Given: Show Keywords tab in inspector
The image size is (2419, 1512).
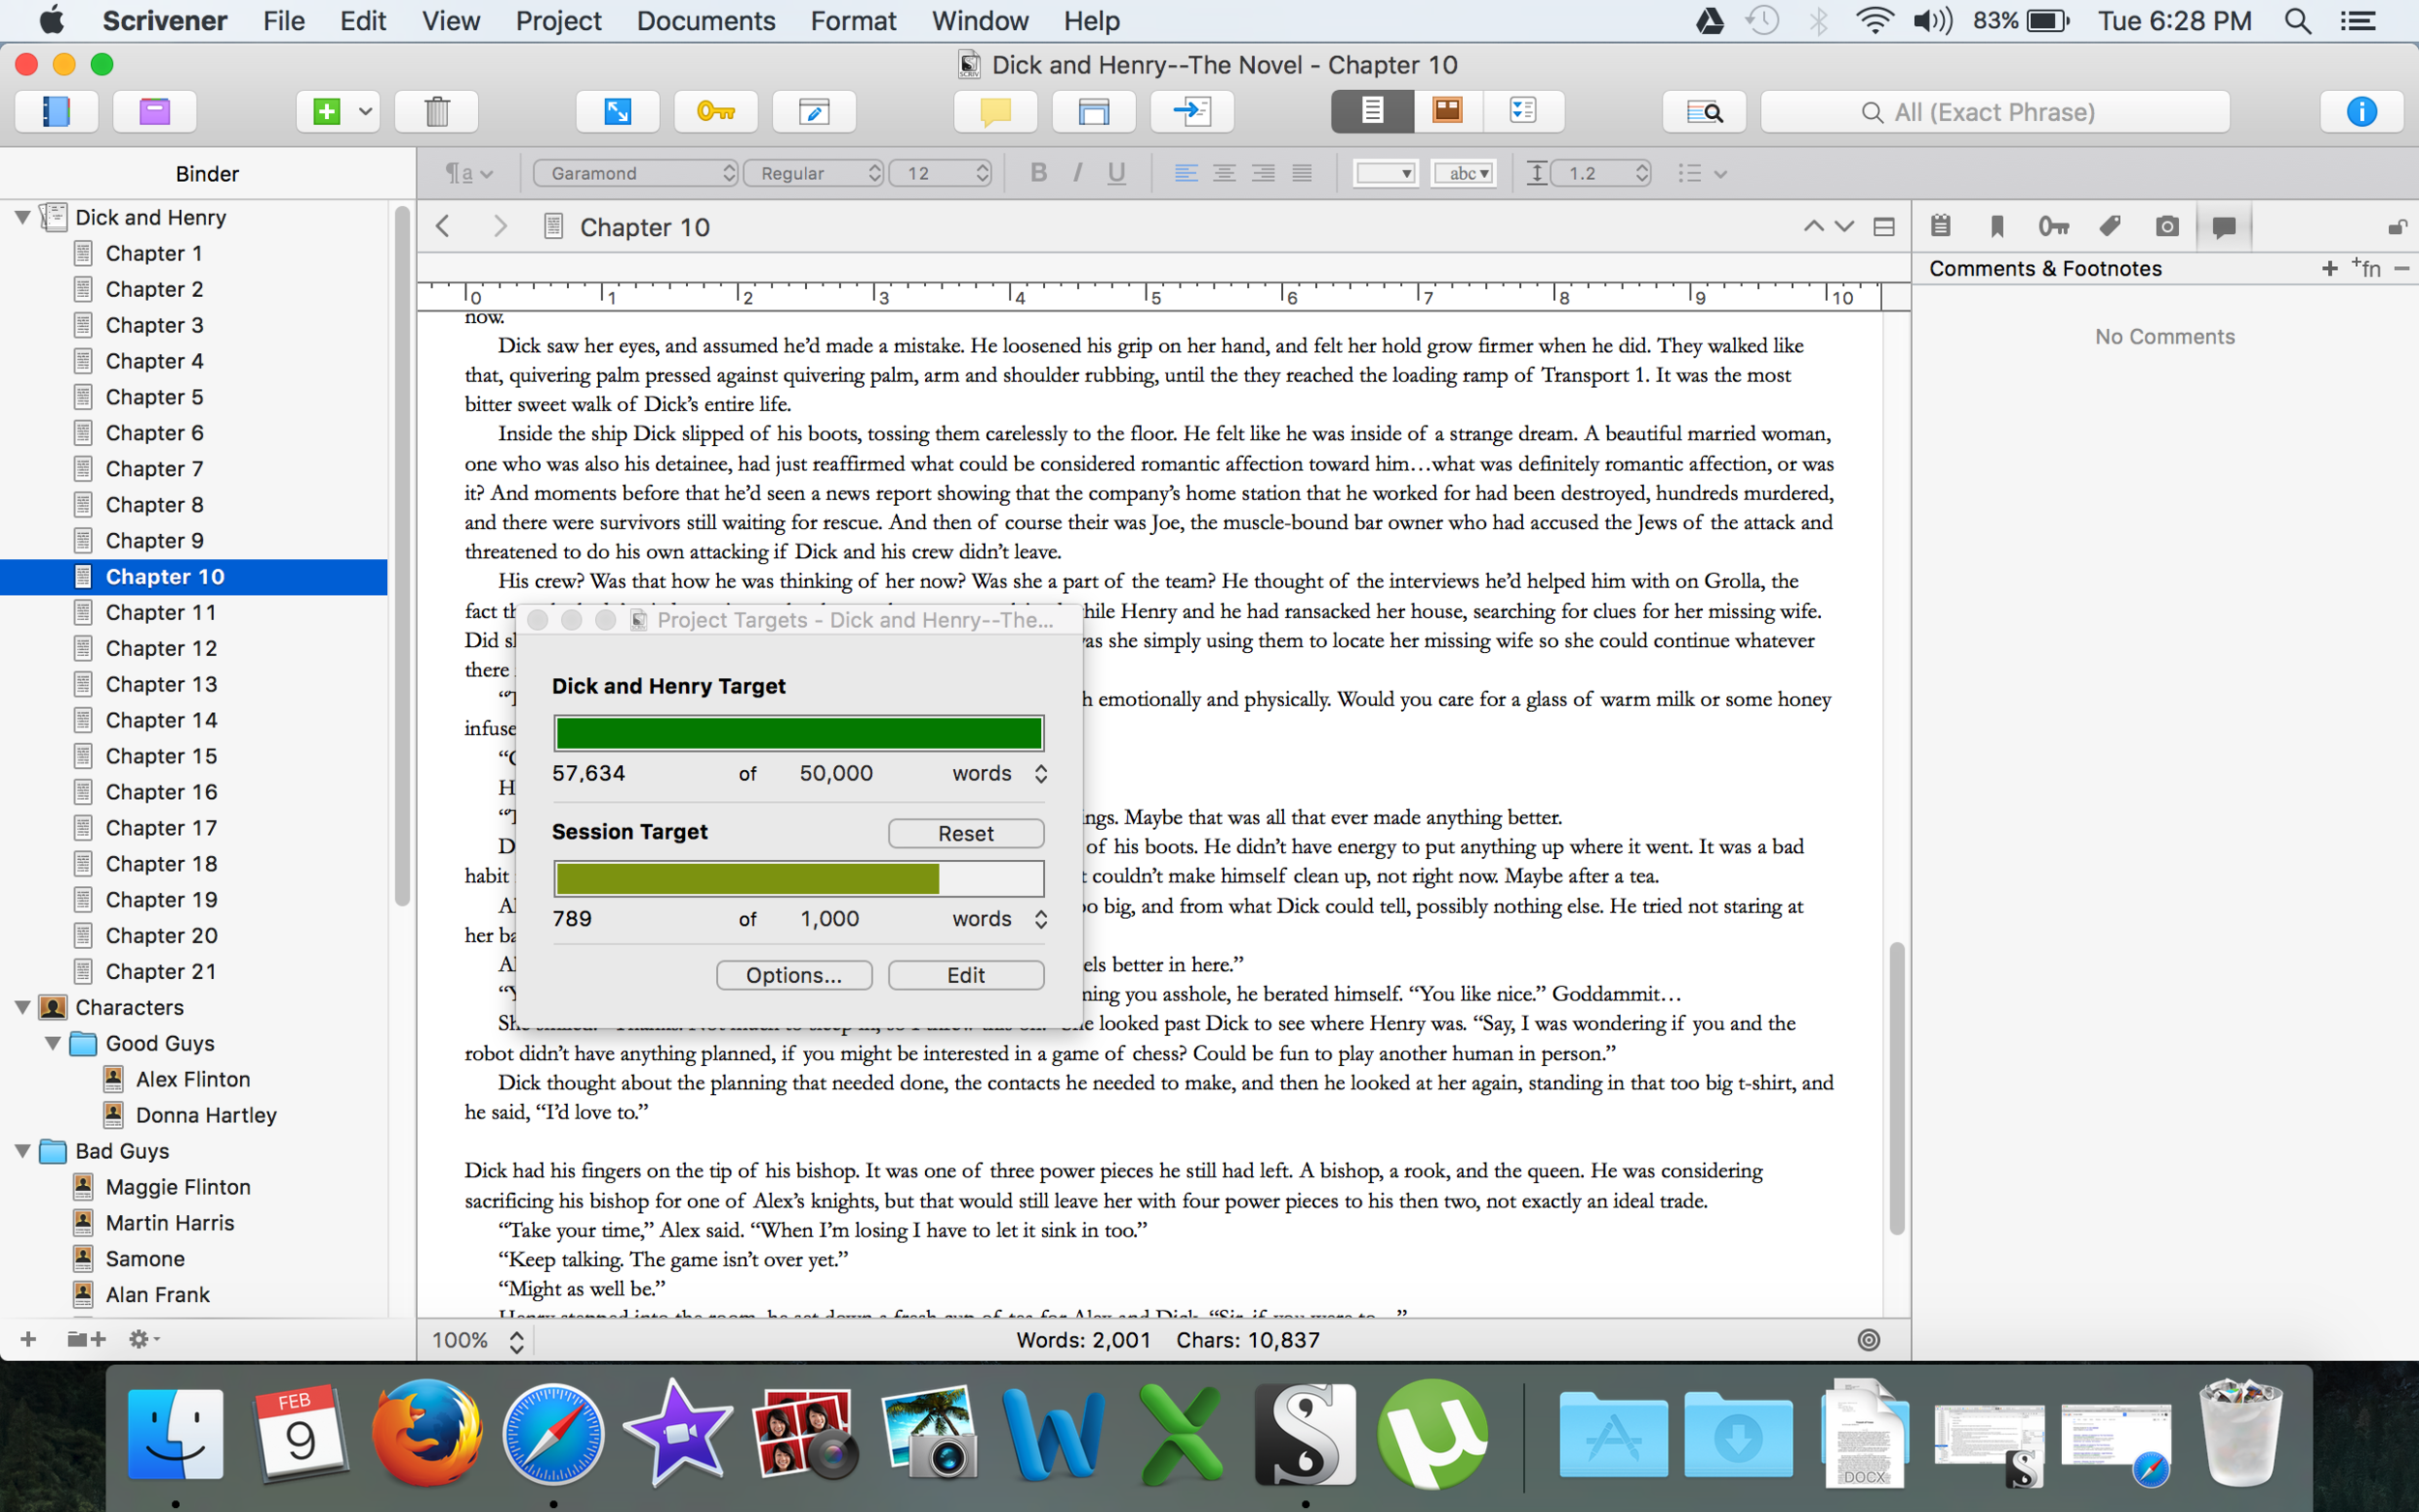Looking at the screenshot, I should pyautogui.click(x=2053, y=227).
